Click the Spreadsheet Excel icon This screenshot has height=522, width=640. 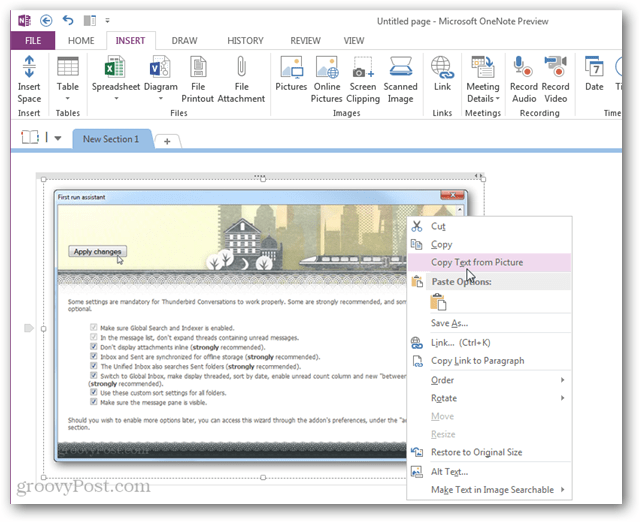pos(115,67)
